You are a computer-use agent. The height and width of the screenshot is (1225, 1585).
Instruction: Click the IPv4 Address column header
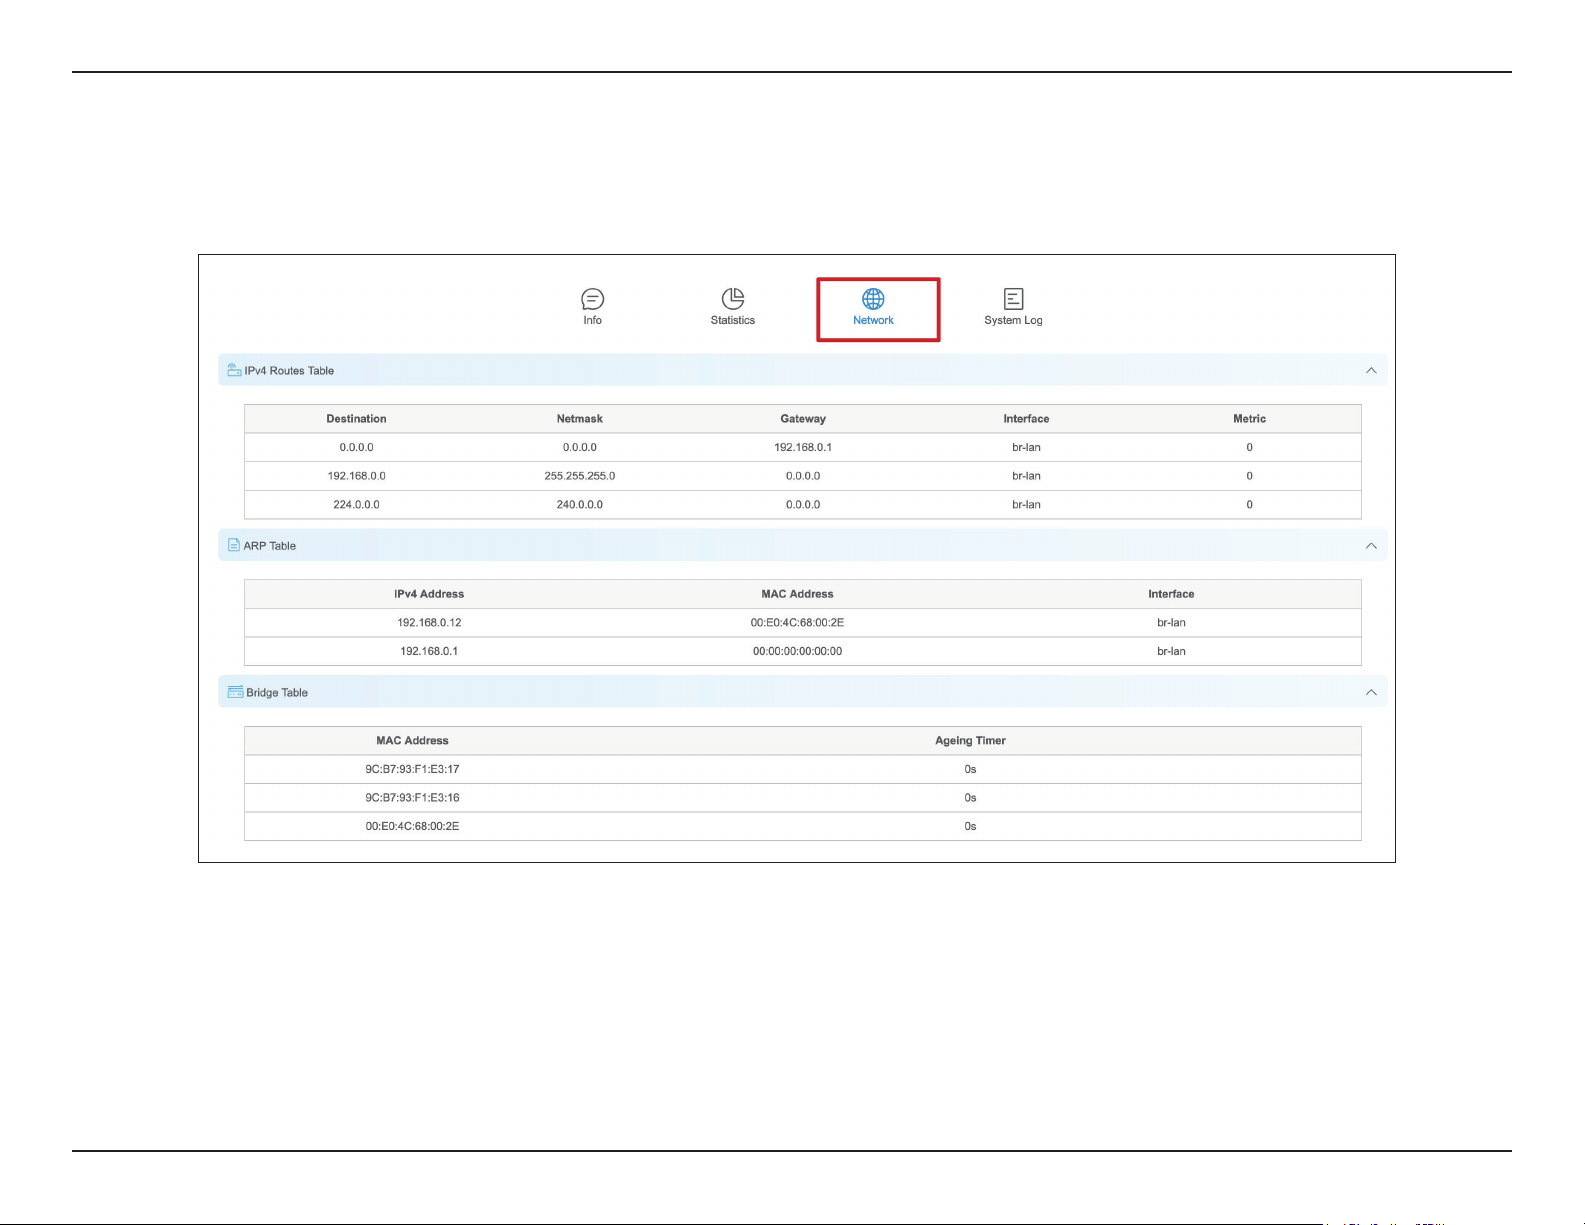click(x=429, y=594)
